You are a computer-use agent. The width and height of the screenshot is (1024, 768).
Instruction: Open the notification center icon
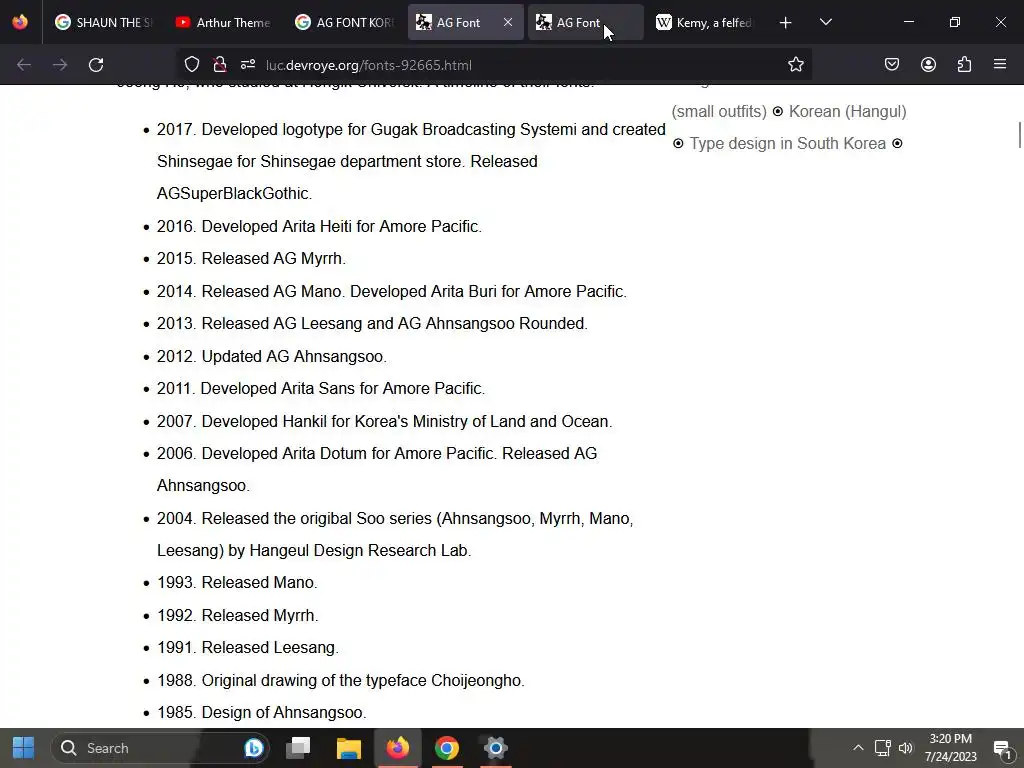coord(1002,748)
